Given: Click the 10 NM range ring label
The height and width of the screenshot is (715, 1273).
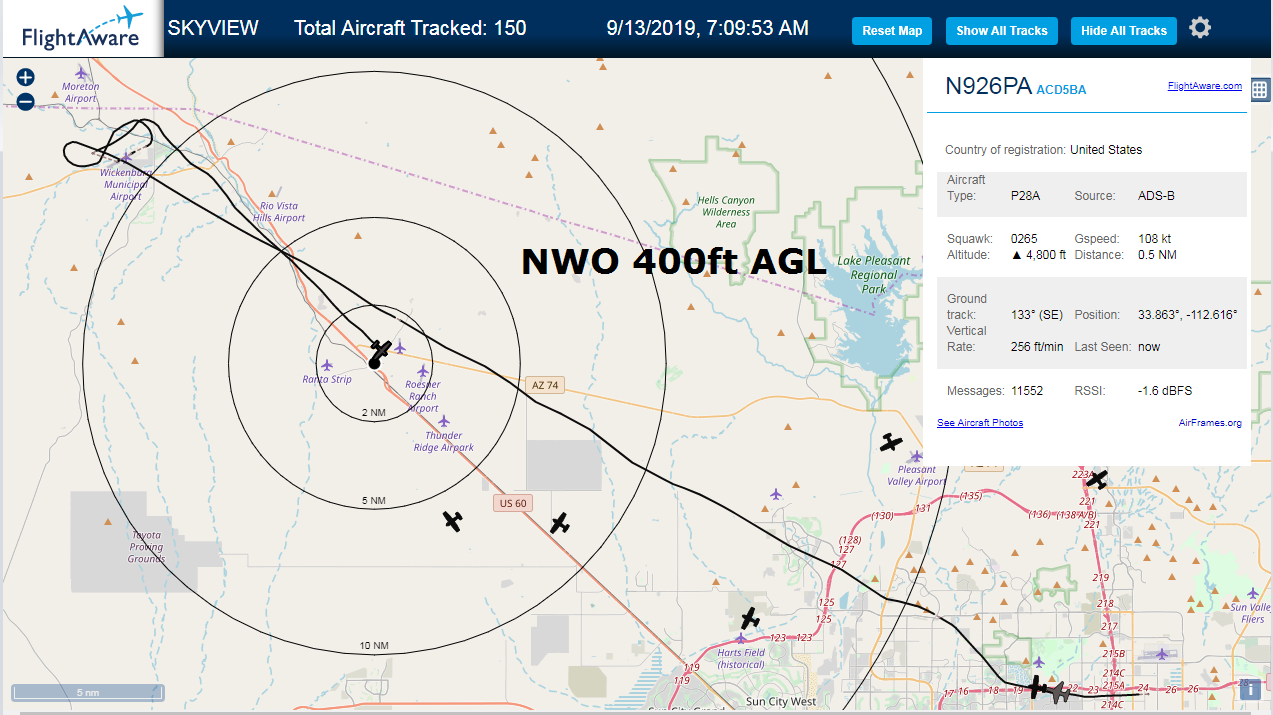Looking at the screenshot, I should [373, 646].
